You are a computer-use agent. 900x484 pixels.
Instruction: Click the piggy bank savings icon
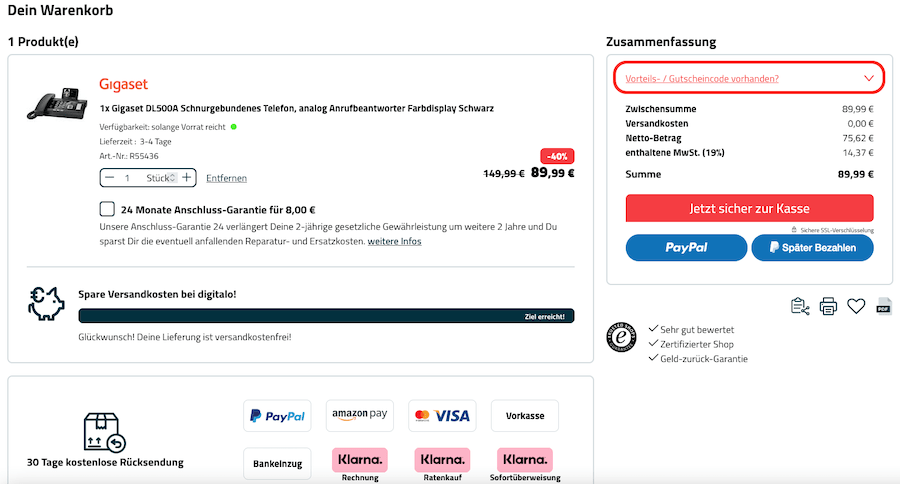point(46,304)
